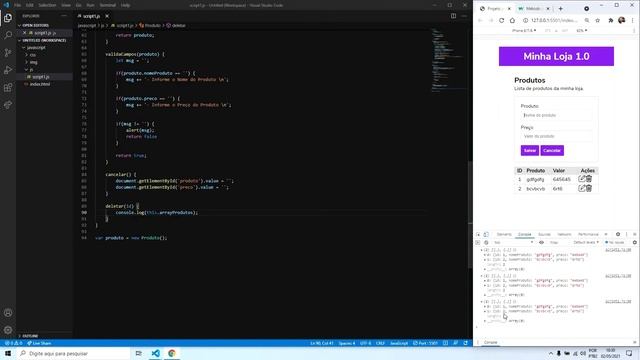Delete the gdfgdfg product row
This screenshot has width=640, height=360.
pos(589,179)
